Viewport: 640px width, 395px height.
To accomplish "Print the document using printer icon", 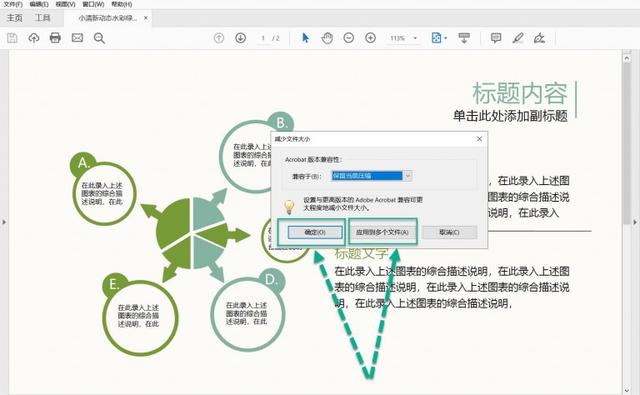I will [x=55, y=38].
